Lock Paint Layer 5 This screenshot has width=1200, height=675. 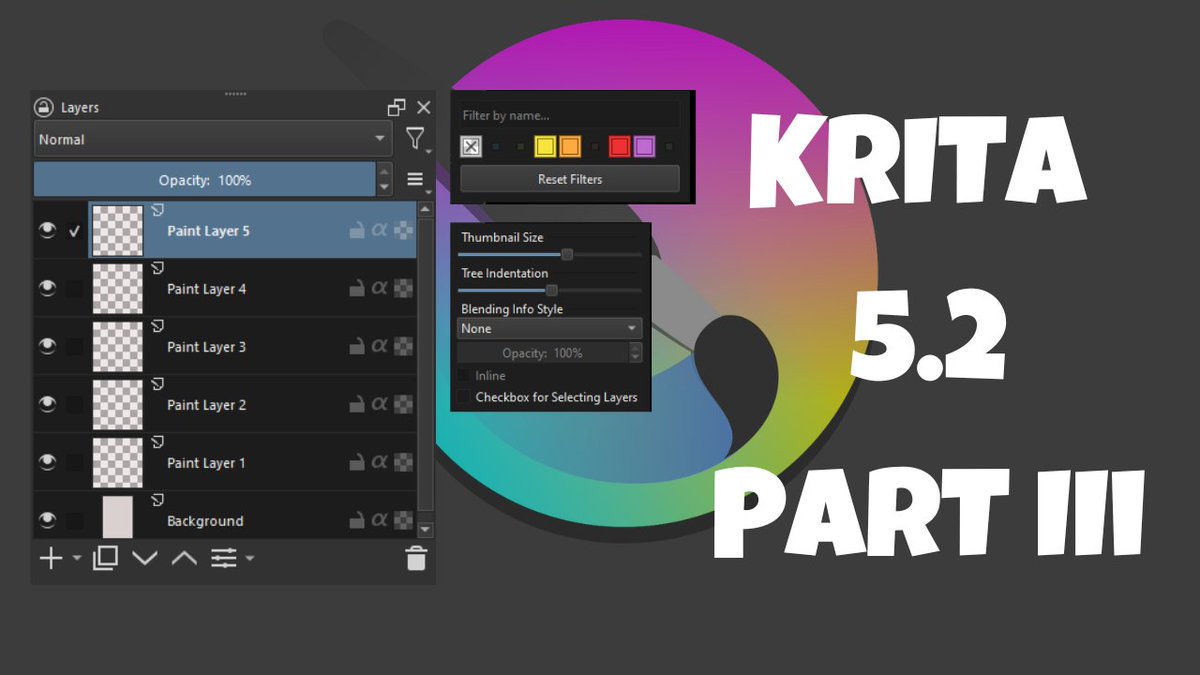[x=356, y=231]
